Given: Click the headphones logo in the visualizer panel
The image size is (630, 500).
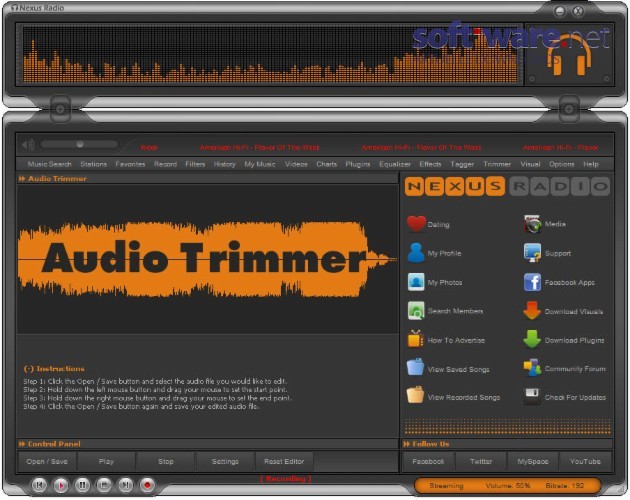Looking at the screenshot, I should click(570, 54).
